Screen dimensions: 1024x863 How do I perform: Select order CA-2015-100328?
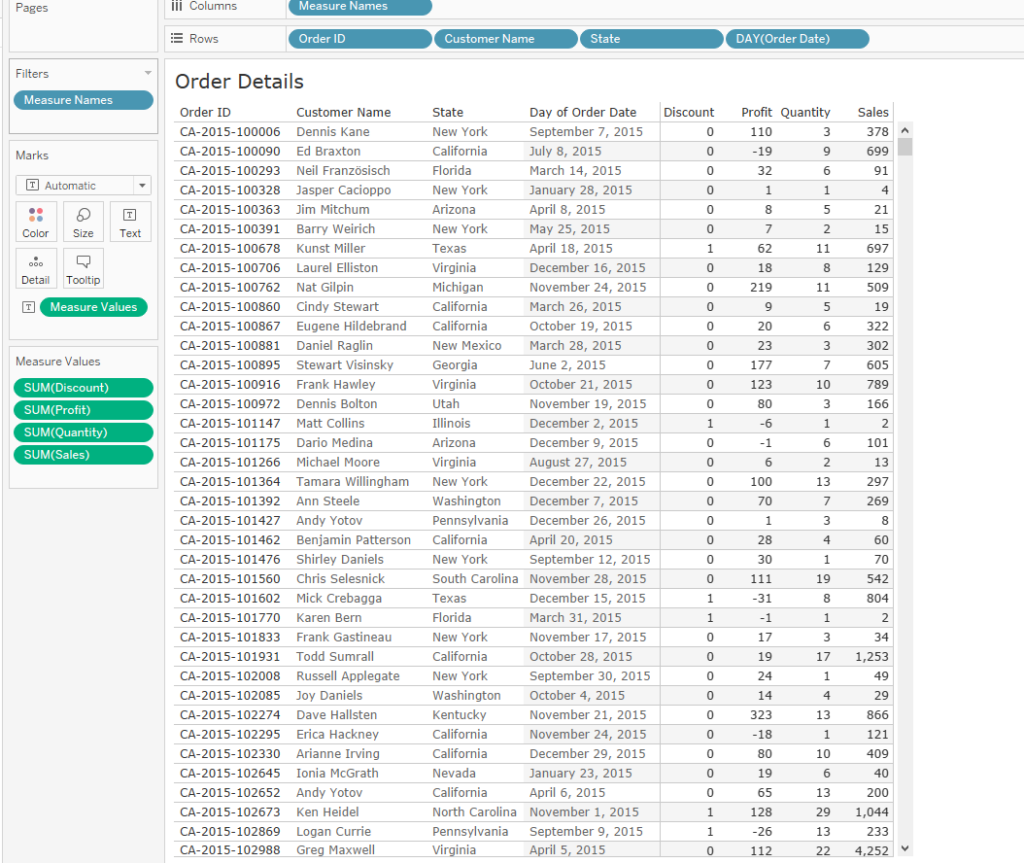[x=230, y=190]
